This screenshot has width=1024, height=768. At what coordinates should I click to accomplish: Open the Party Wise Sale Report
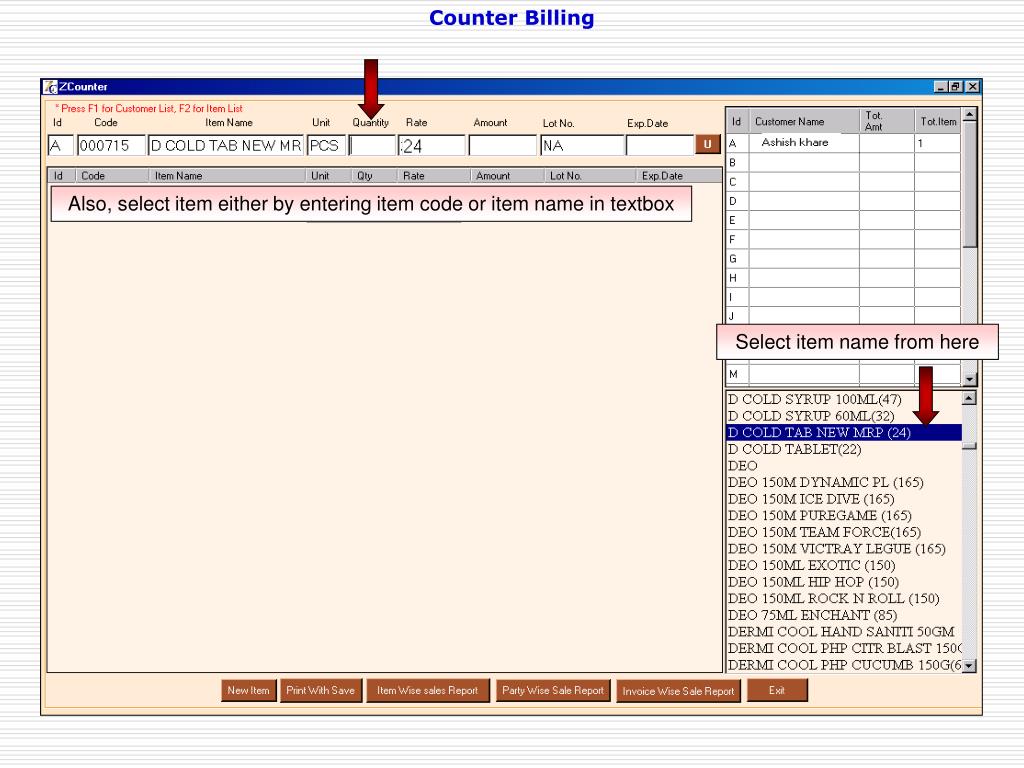point(552,690)
